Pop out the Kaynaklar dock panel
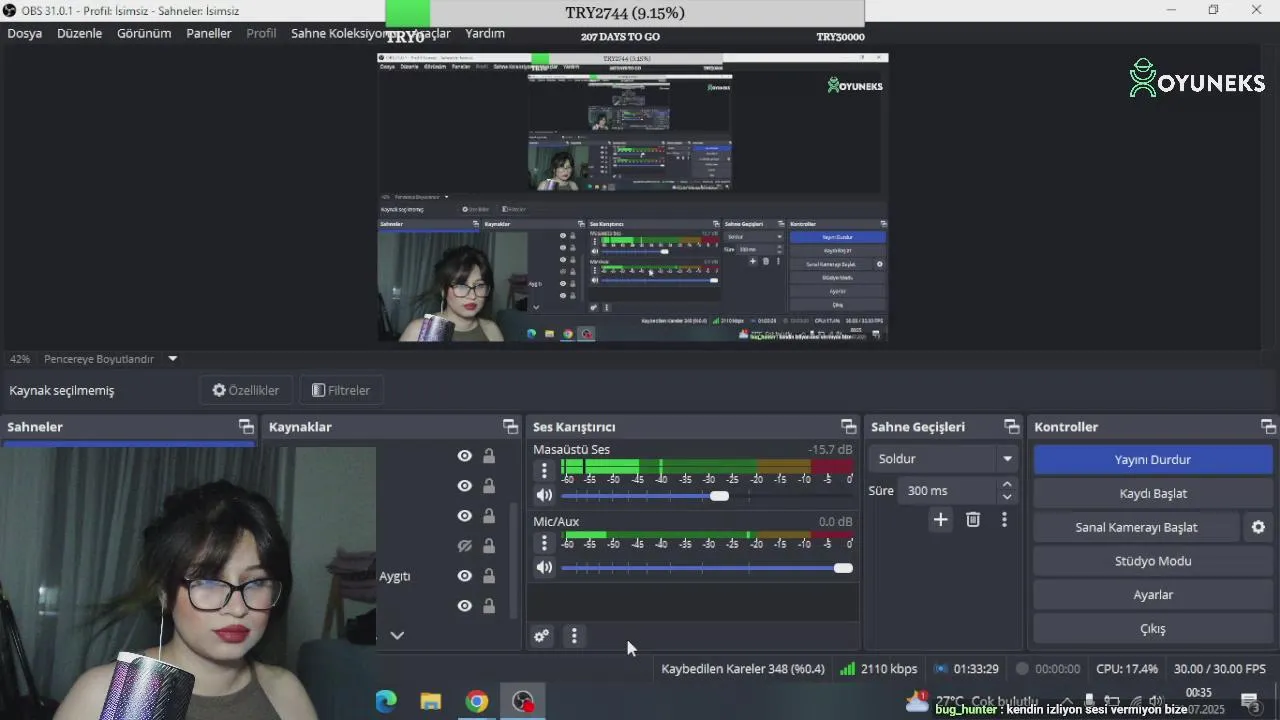The width and height of the screenshot is (1280, 720). point(510,427)
